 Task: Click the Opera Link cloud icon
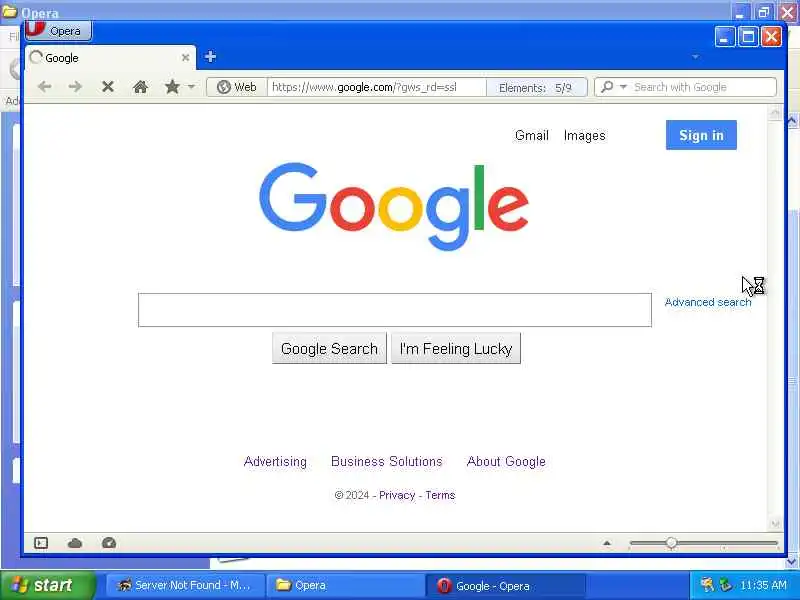[75, 543]
